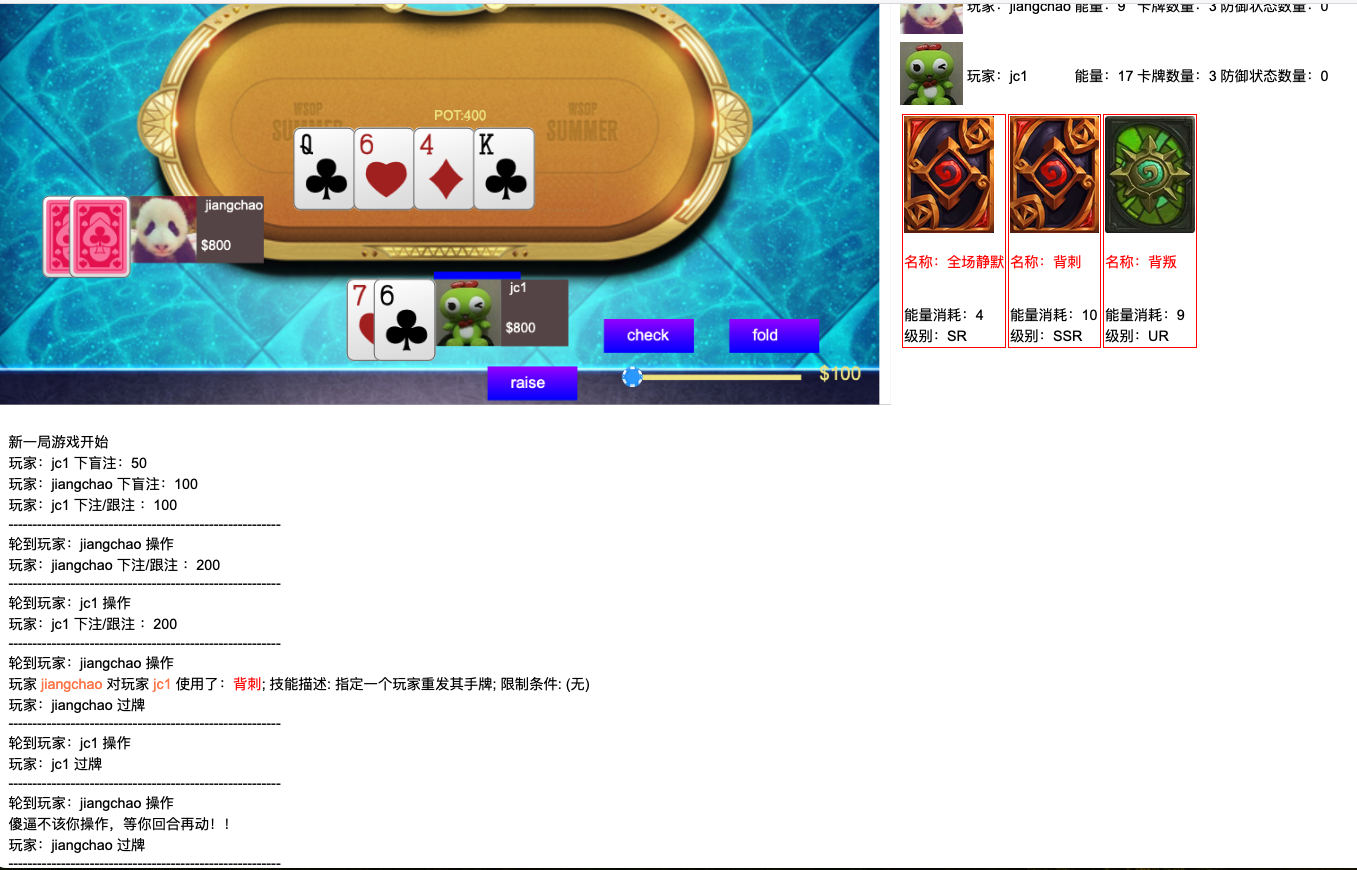The height and width of the screenshot is (870, 1357).
Task: Click the Queen of clubs community card
Action: [x=325, y=169]
